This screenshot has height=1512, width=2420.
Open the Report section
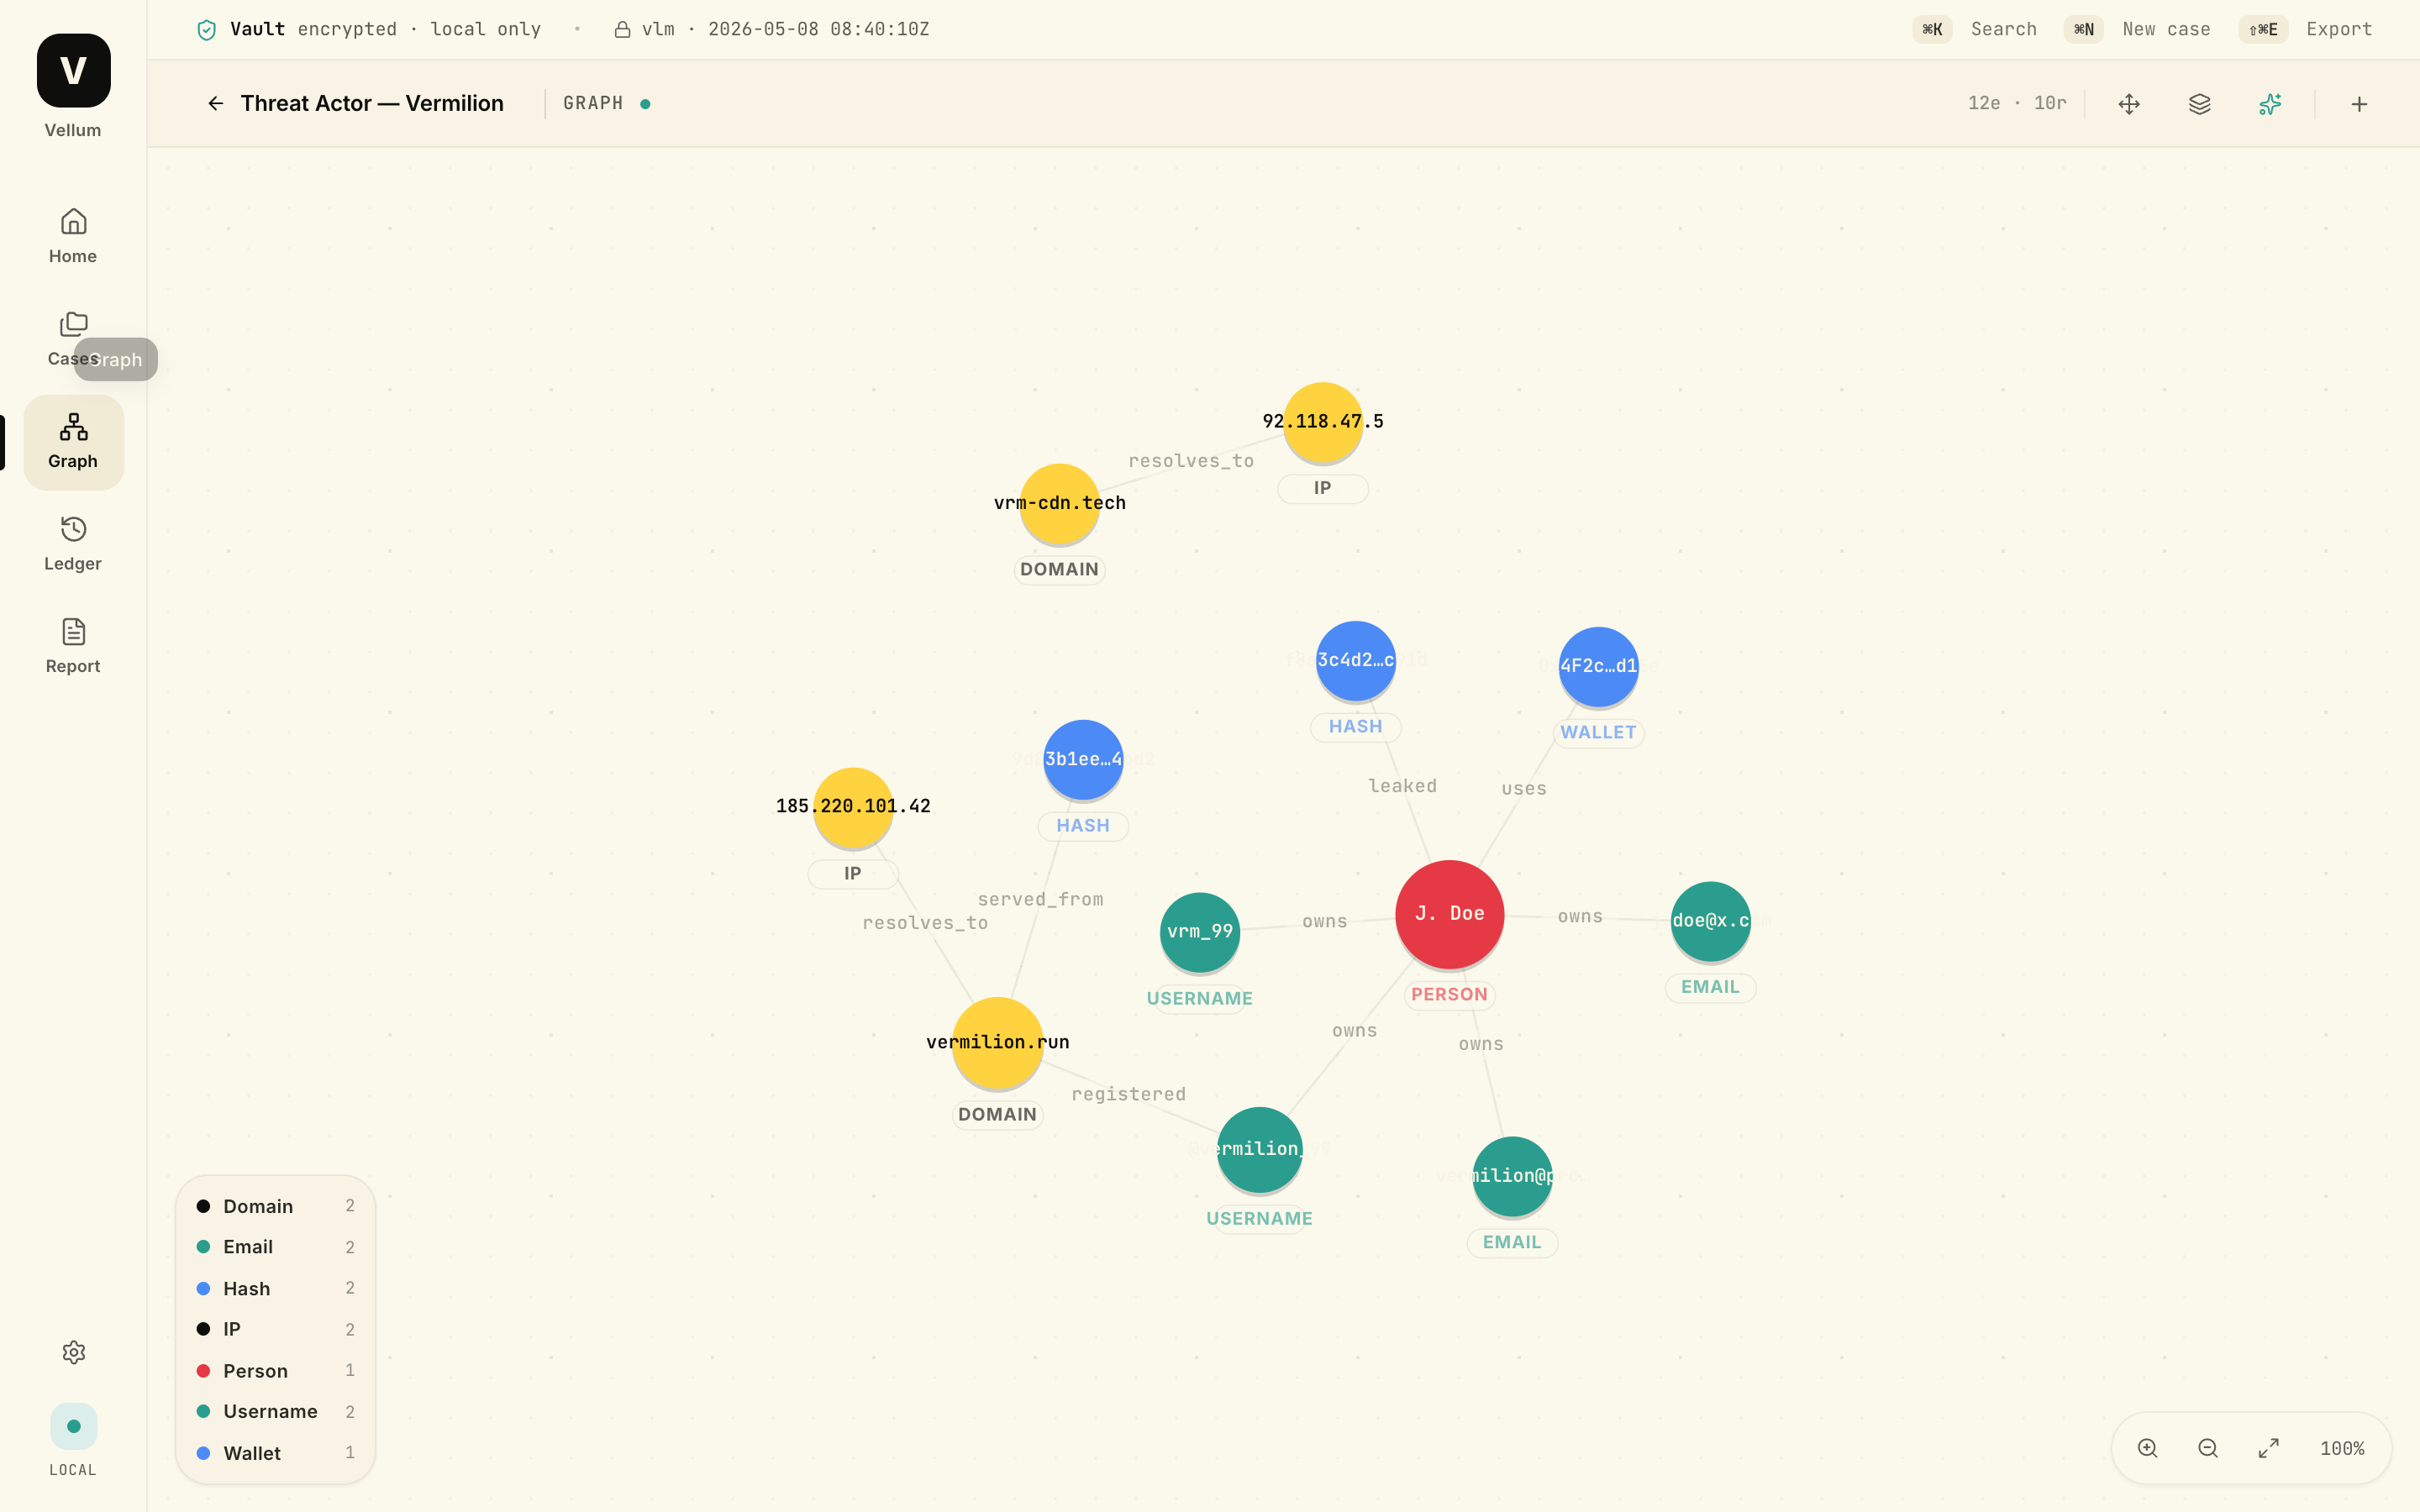tap(73, 647)
